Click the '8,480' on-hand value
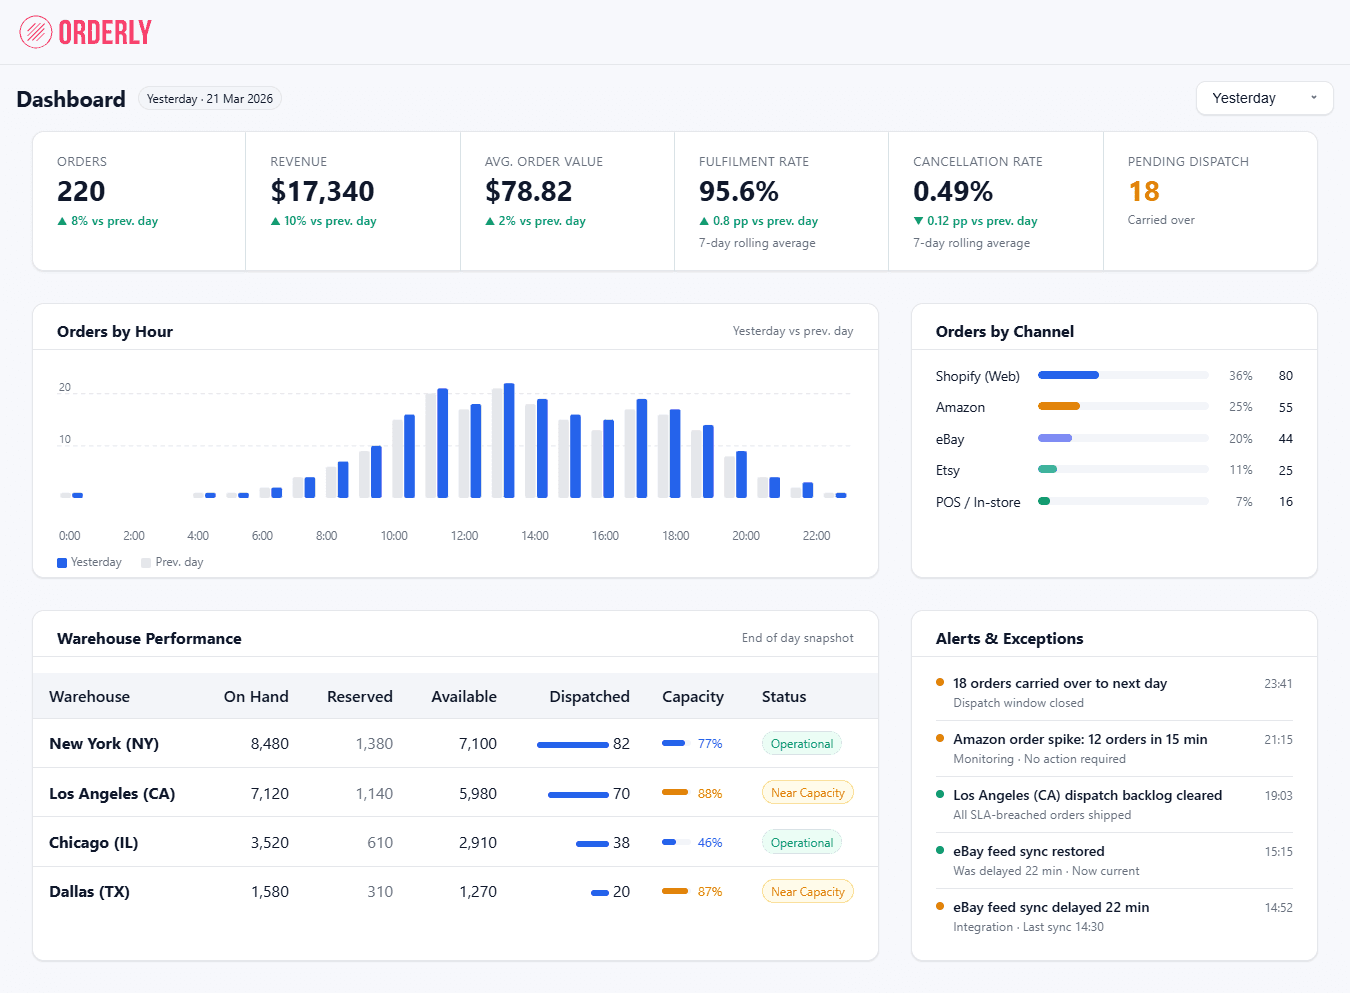The width and height of the screenshot is (1350, 993). [x=270, y=744]
